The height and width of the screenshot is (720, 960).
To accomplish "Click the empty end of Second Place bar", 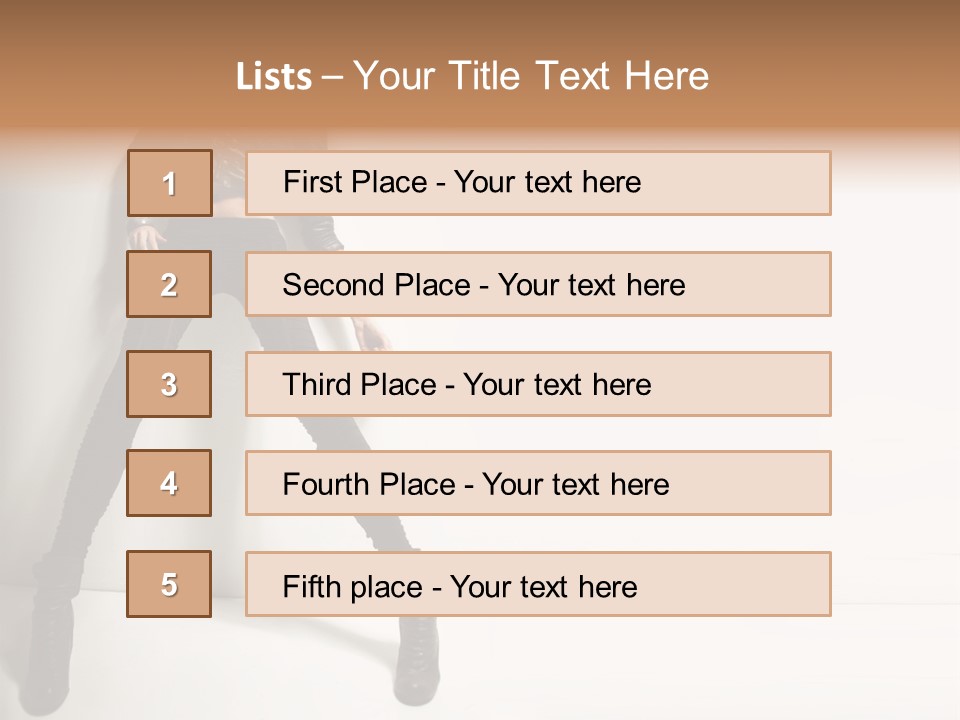I will click(758, 284).
